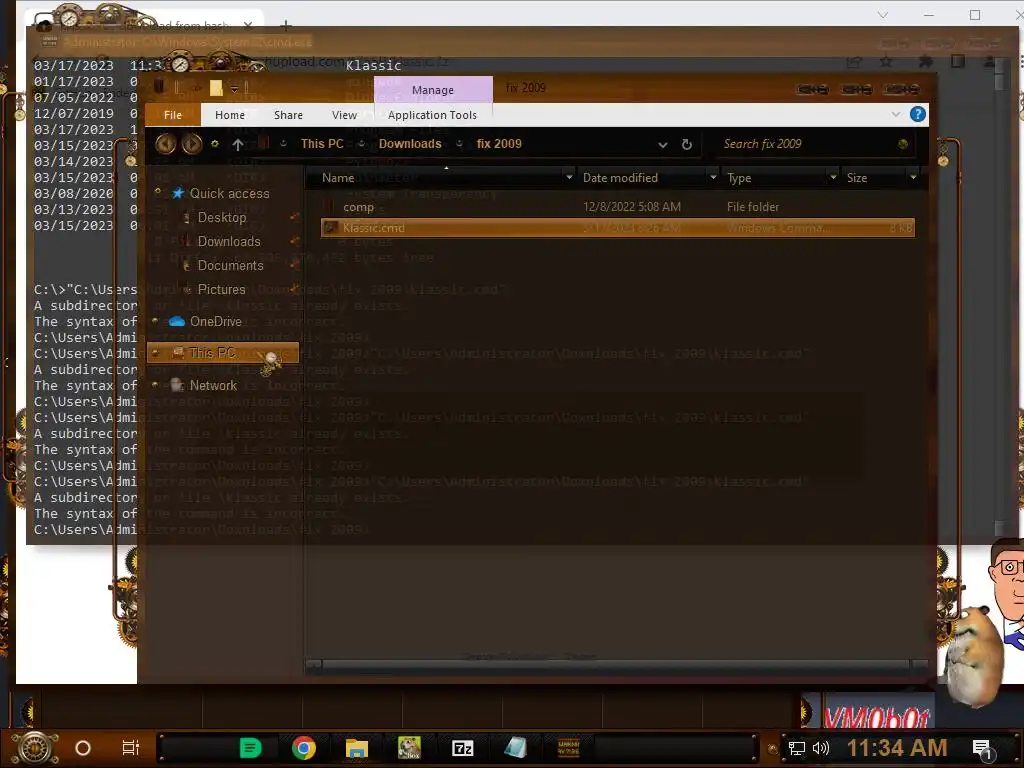Go up one folder level
The image size is (1024, 768).
coord(238,144)
